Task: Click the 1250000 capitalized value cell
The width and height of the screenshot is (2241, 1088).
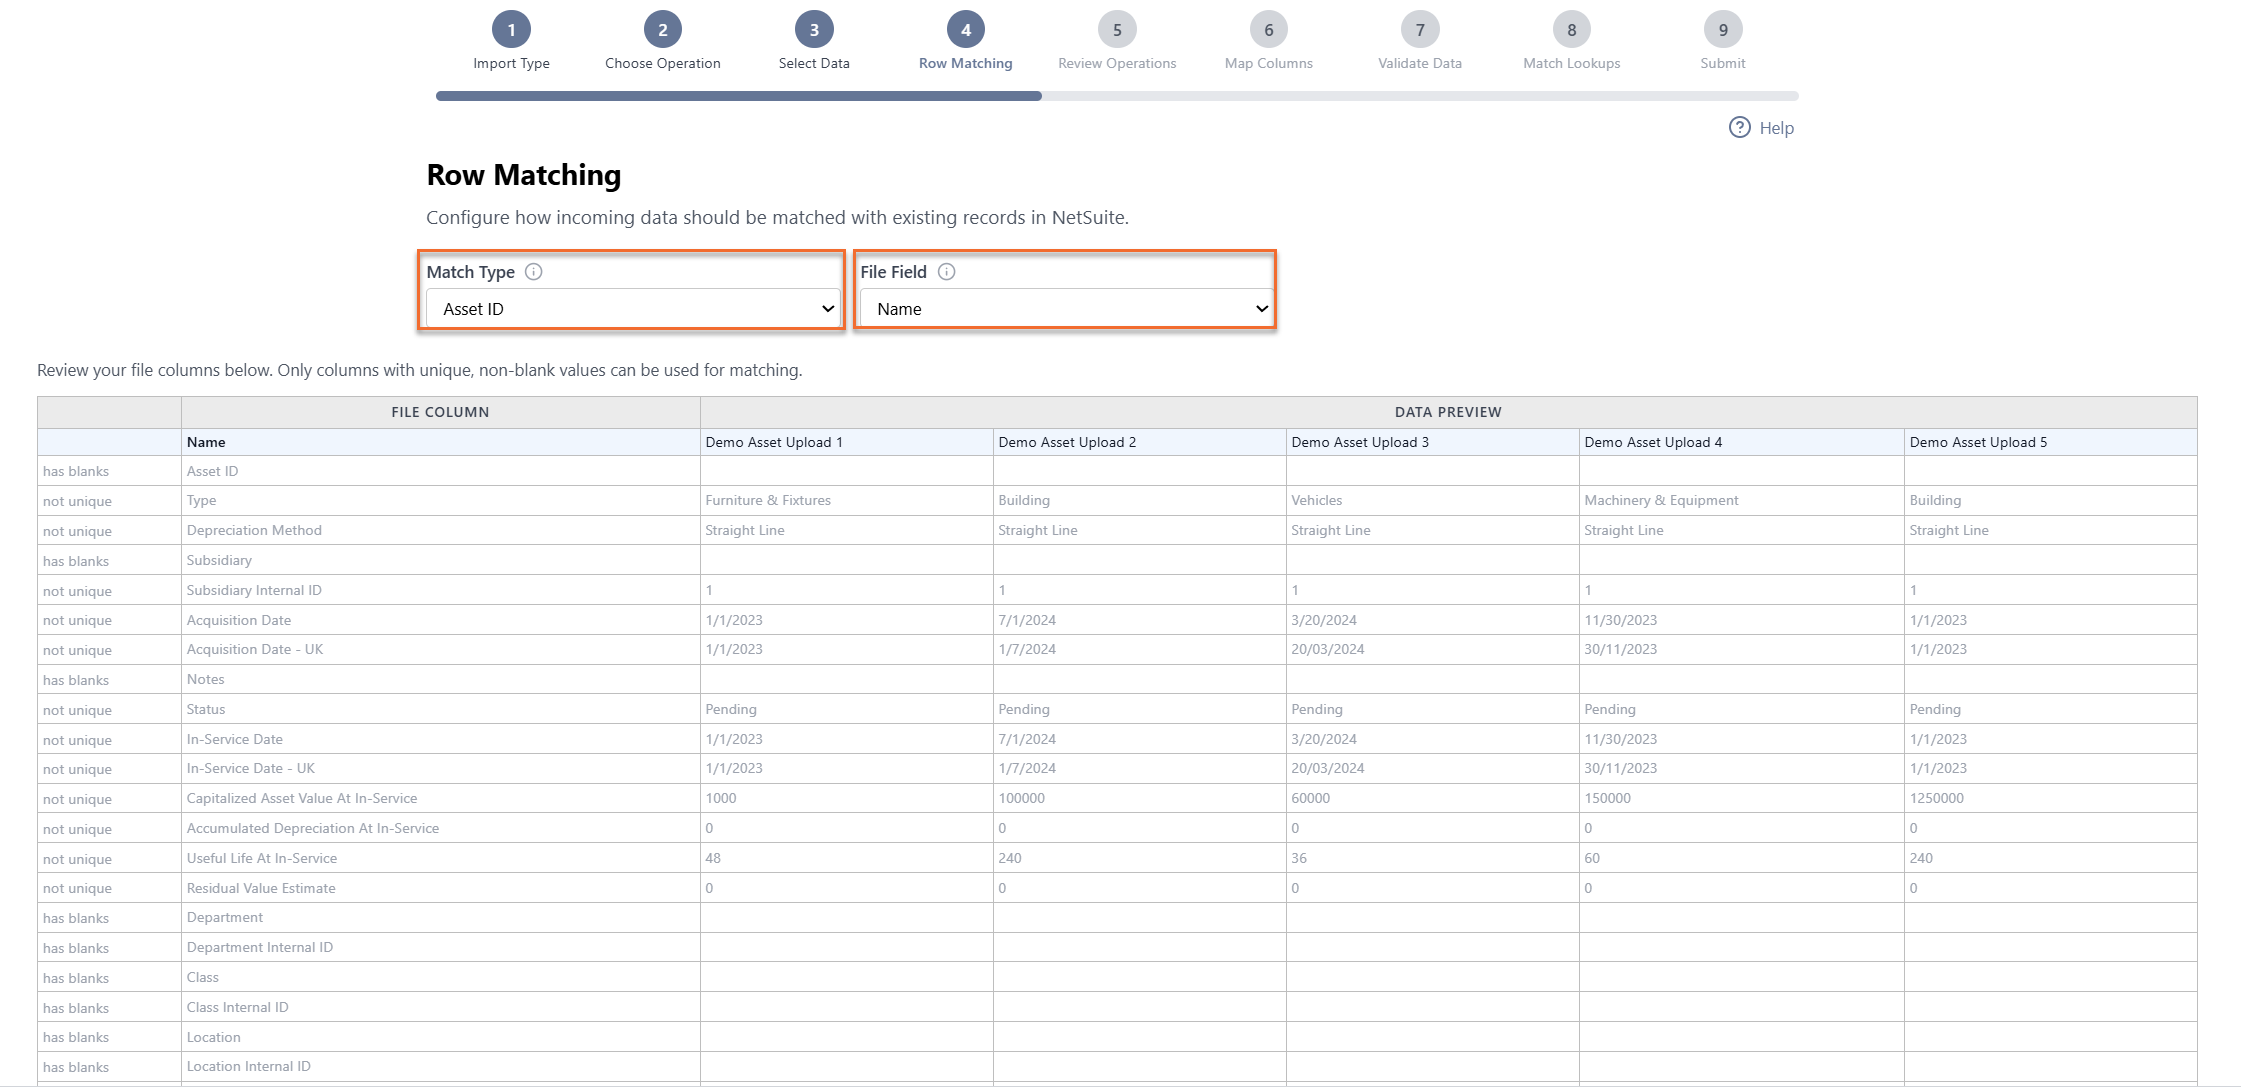Action: click(x=2050, y=799)
